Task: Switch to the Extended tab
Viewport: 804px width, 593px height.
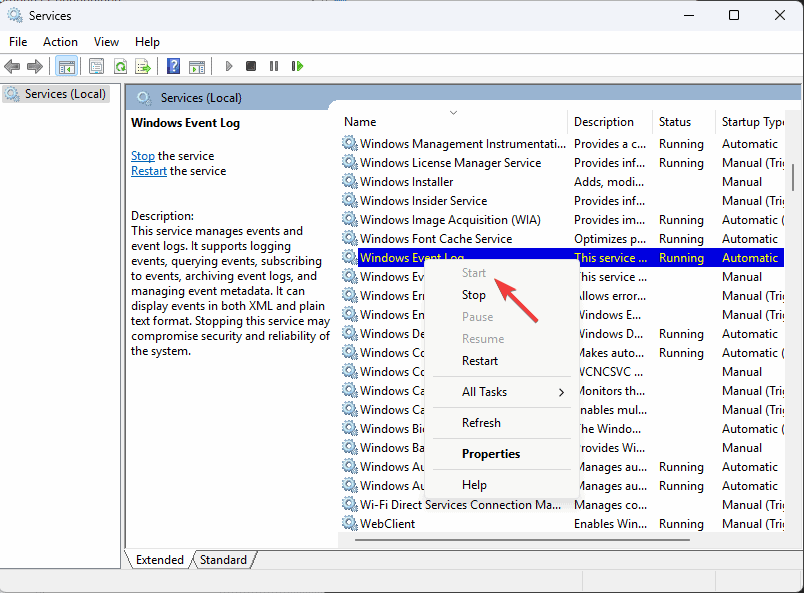Action: (159, 560)
